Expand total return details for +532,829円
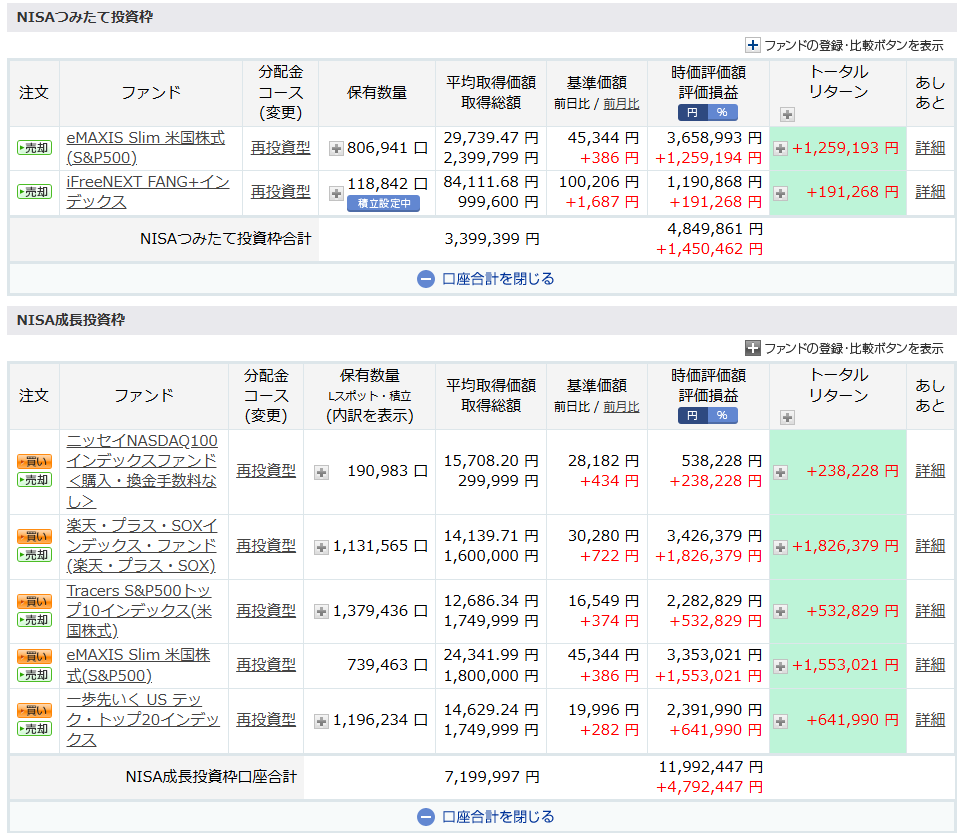The width and height of the screenshot is (967, 835). click(x=781, y=612)
